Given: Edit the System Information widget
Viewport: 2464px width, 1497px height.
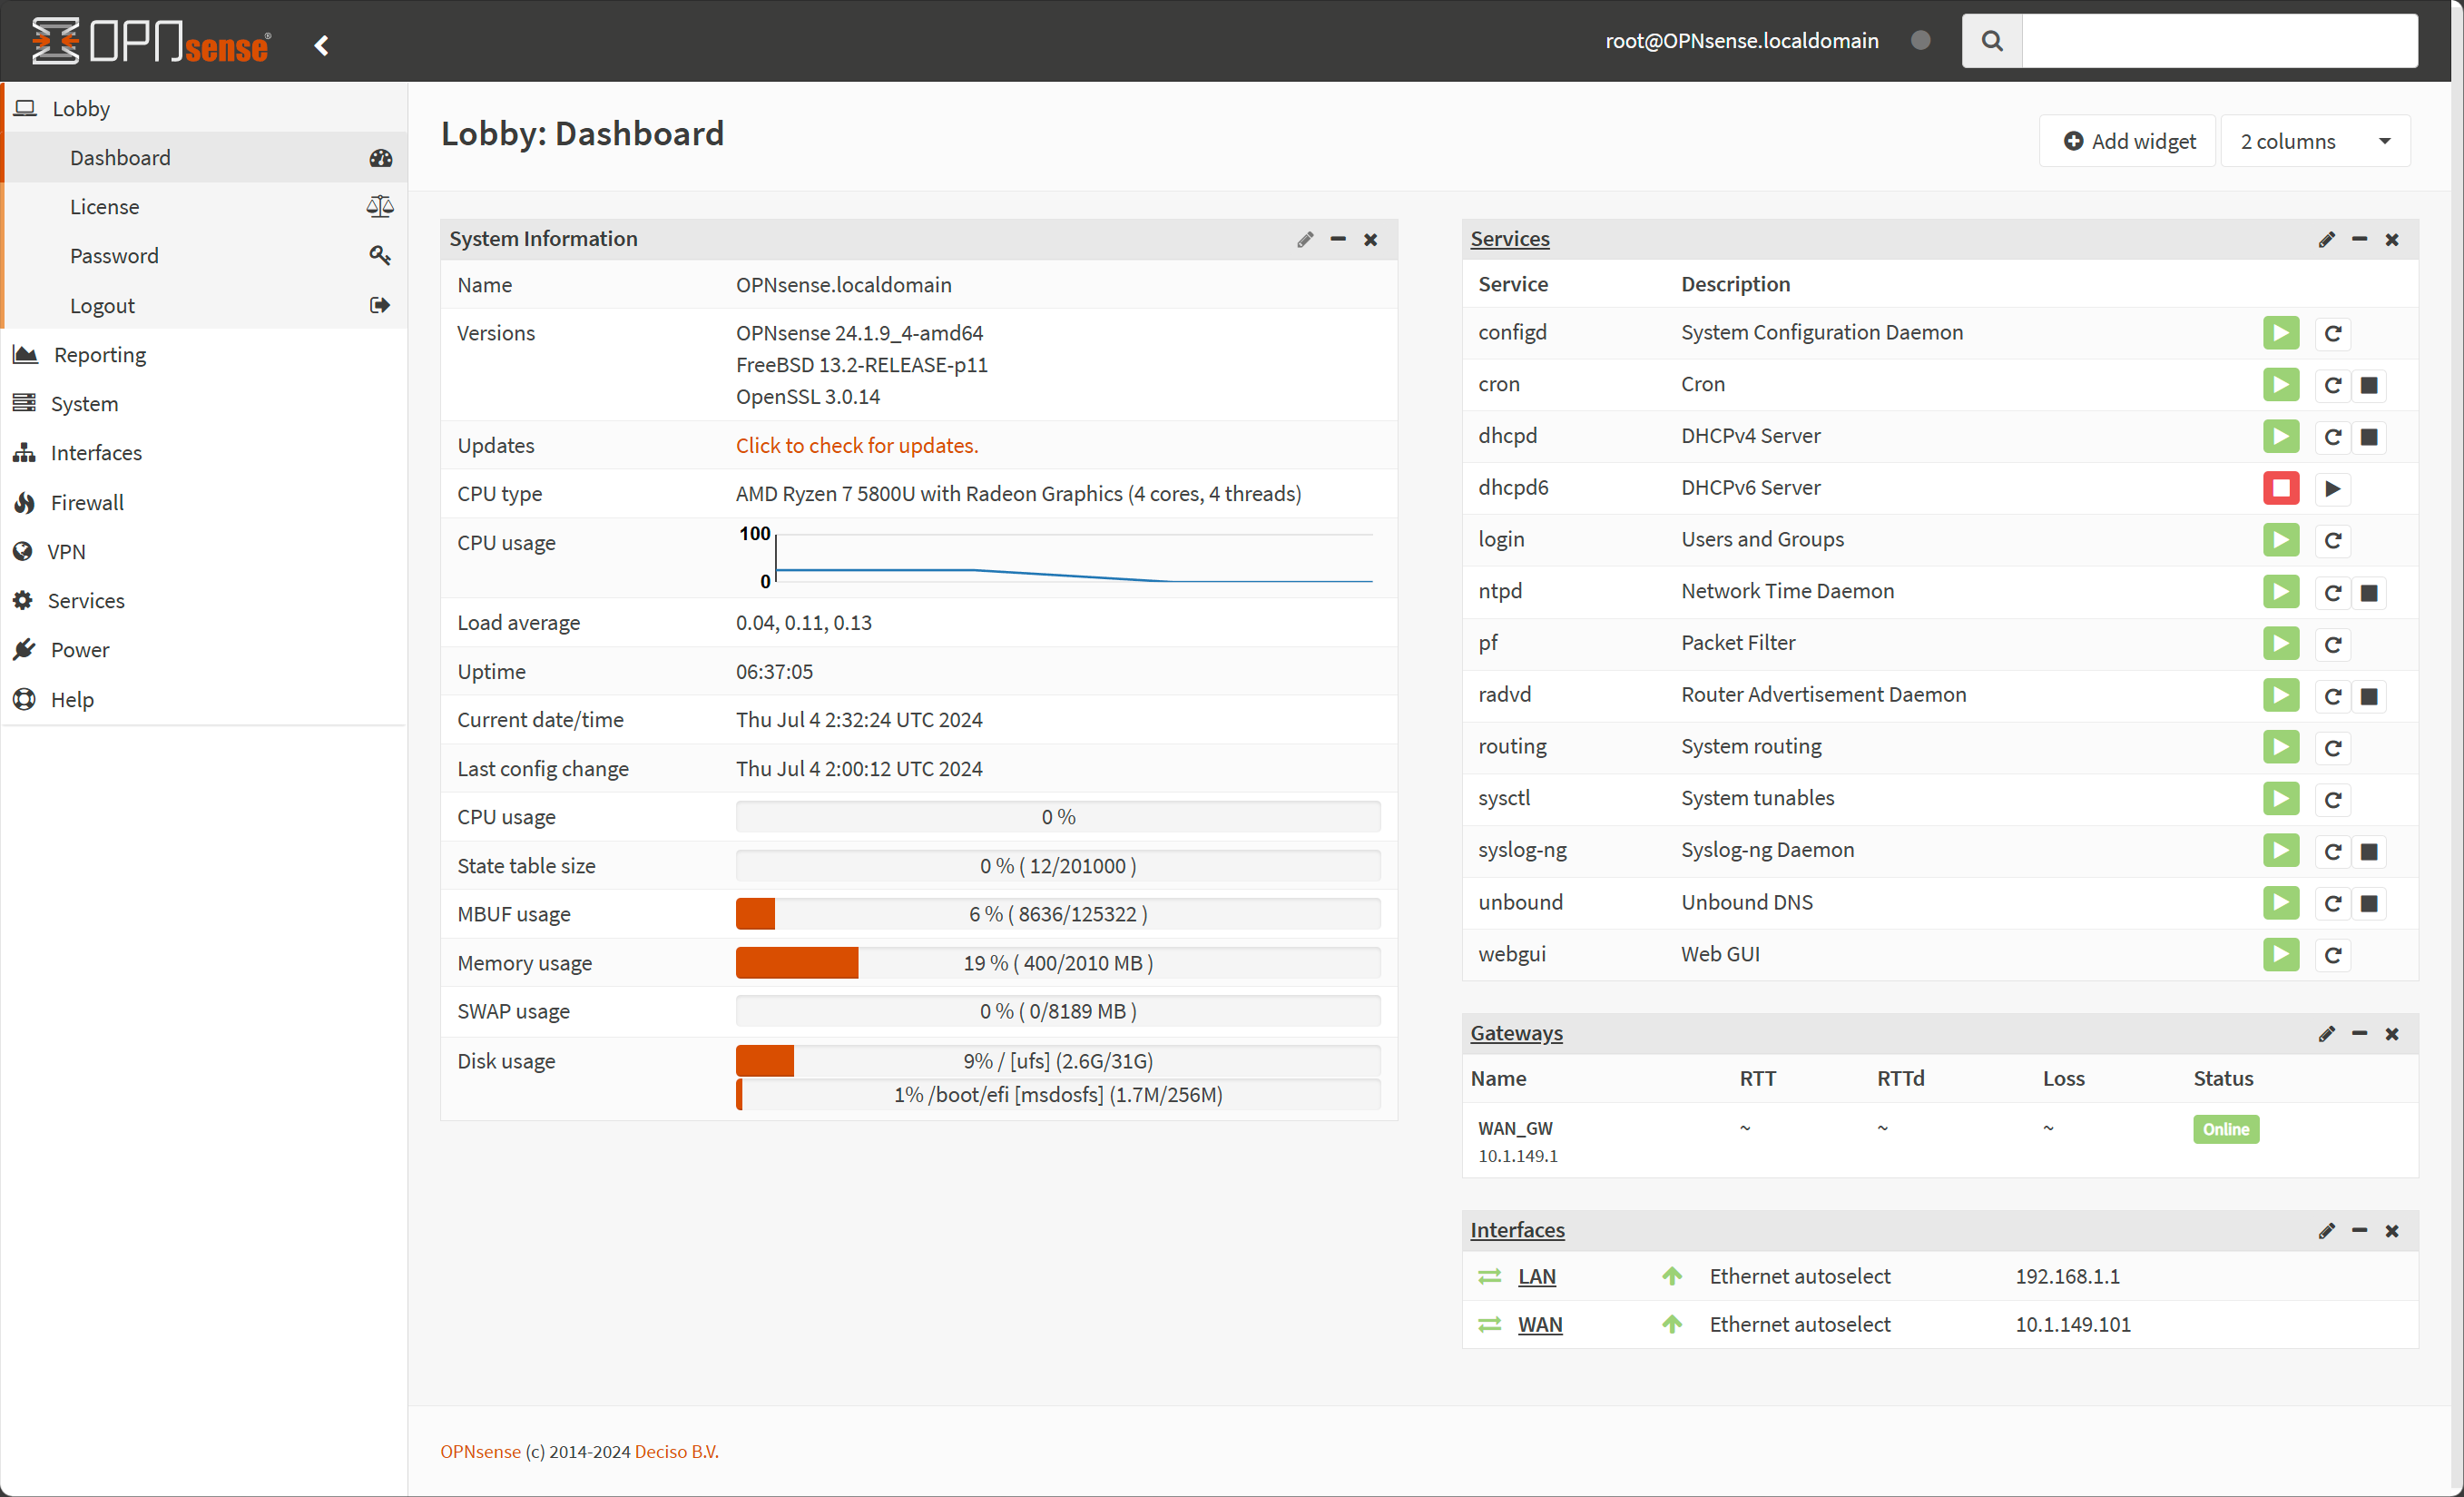Looking at the screenshot, I should 1305,240.
